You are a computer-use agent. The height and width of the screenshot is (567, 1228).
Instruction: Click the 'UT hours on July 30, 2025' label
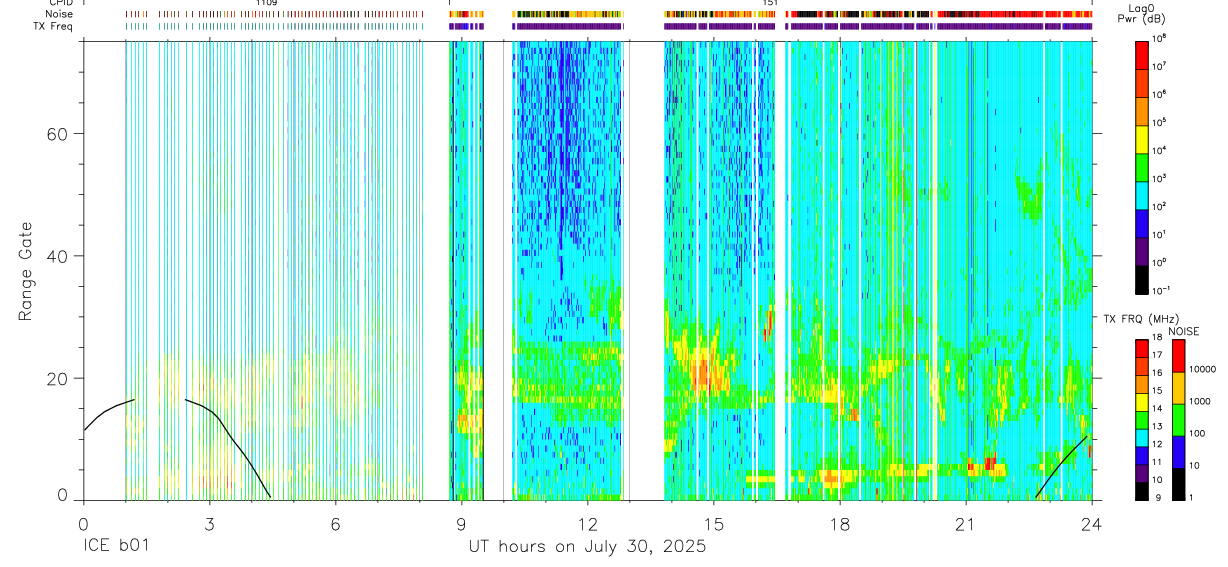click(587, 547)
